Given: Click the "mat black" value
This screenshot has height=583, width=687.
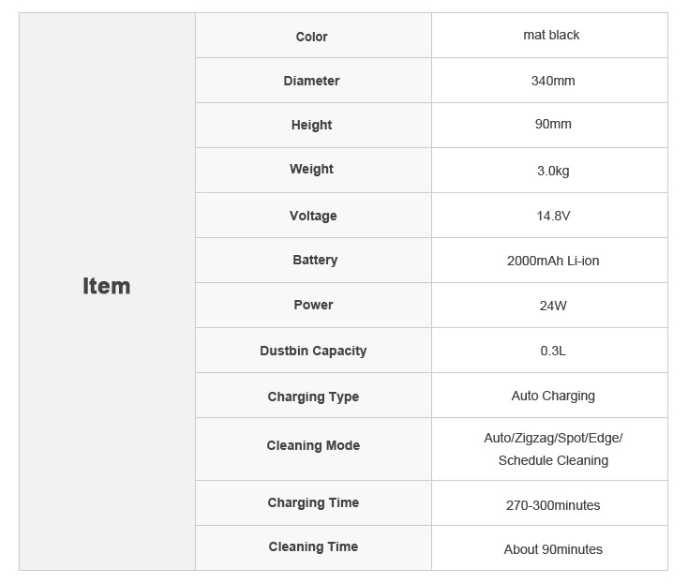Looking at the screenshot, I should (551, 35).
